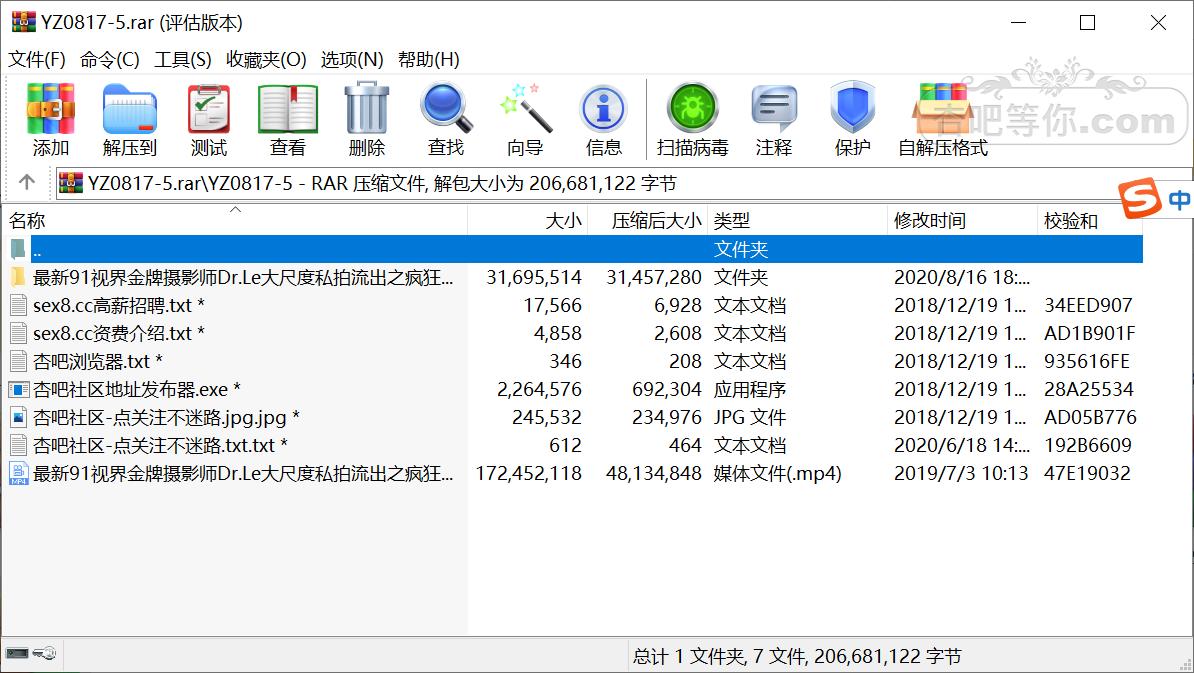
Task: Click the 应用程序 type cell
Action: pos(749,390)
